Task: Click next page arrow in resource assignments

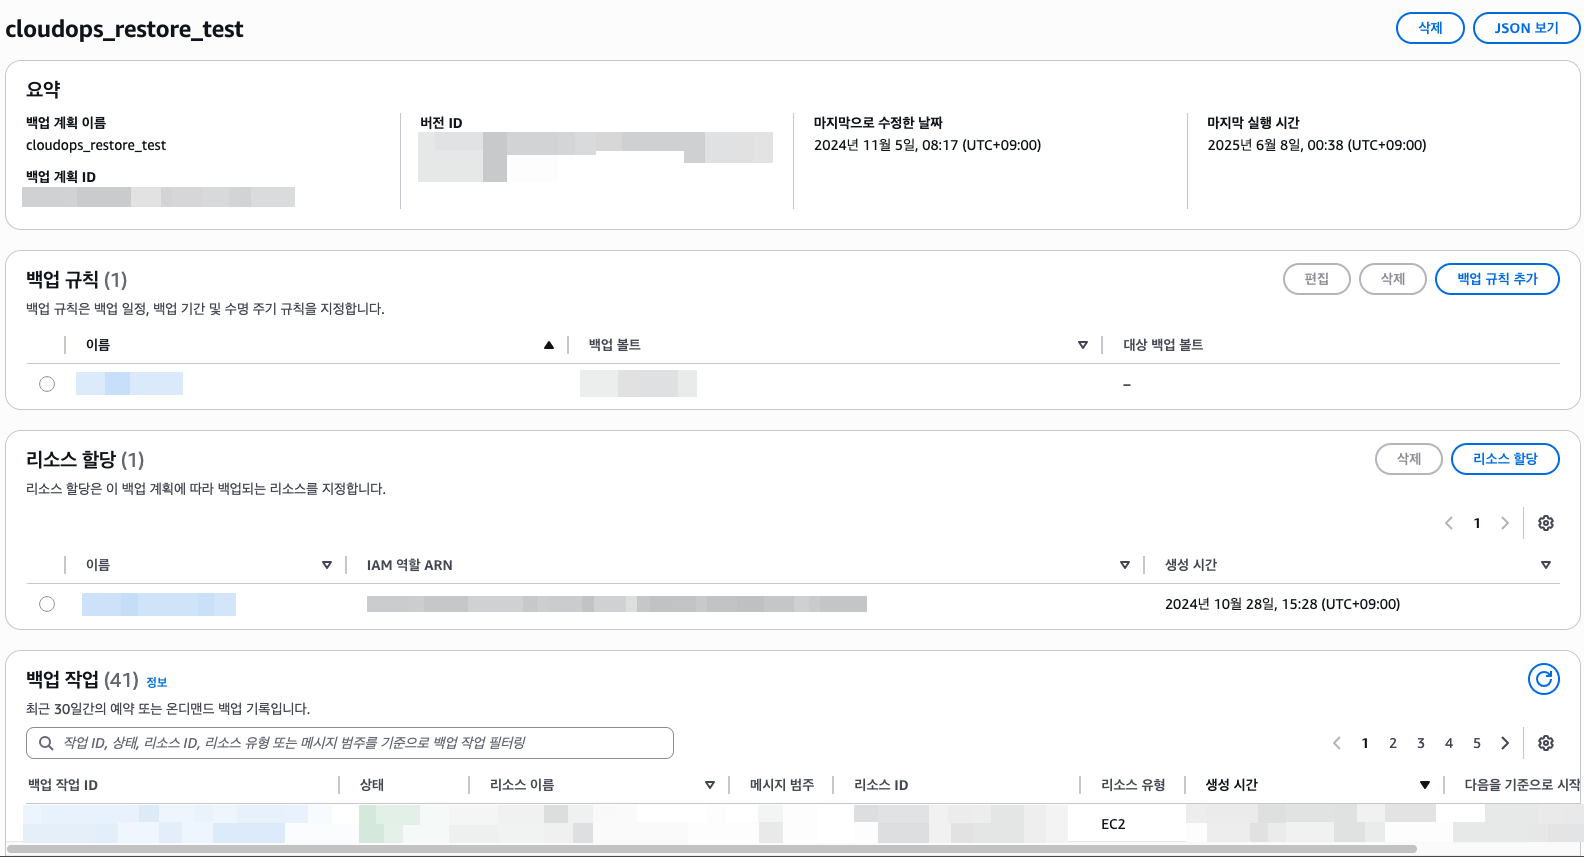Action: [x=1505, y=523]
